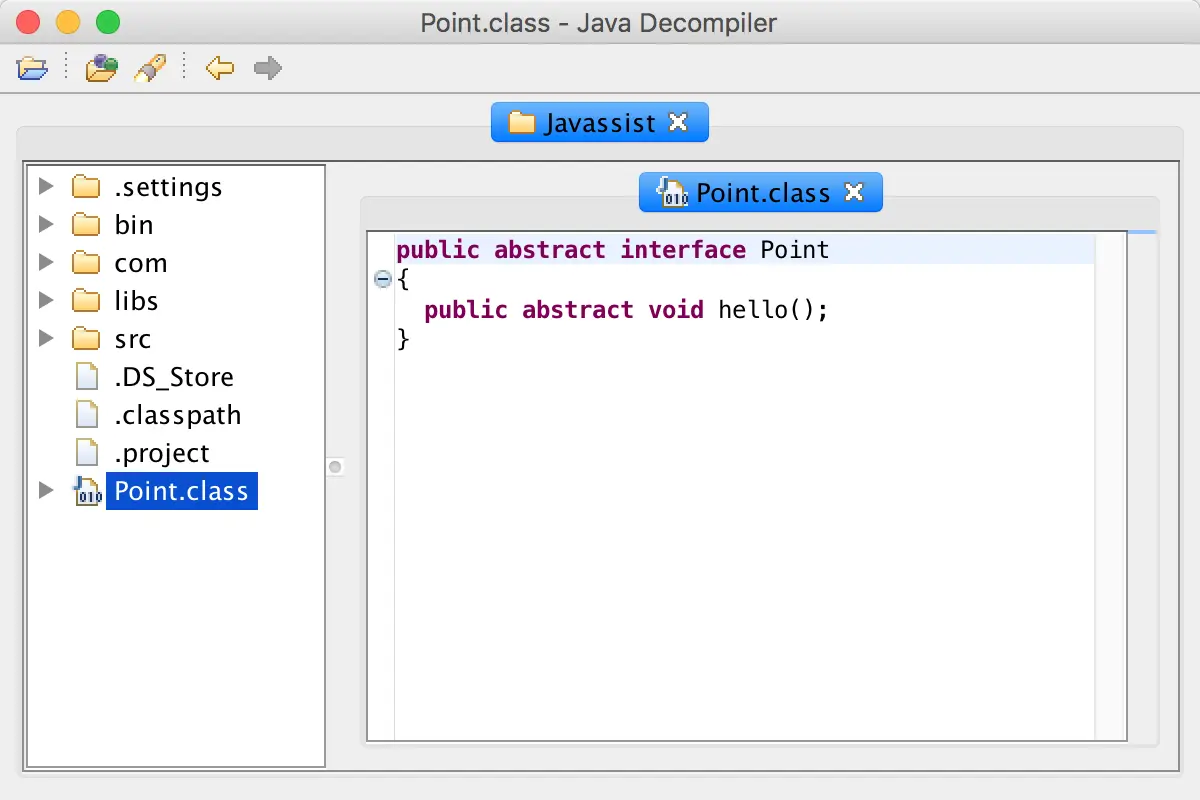Select Point.class in the tree
The image size is (1200, 800).
(181, 491)
